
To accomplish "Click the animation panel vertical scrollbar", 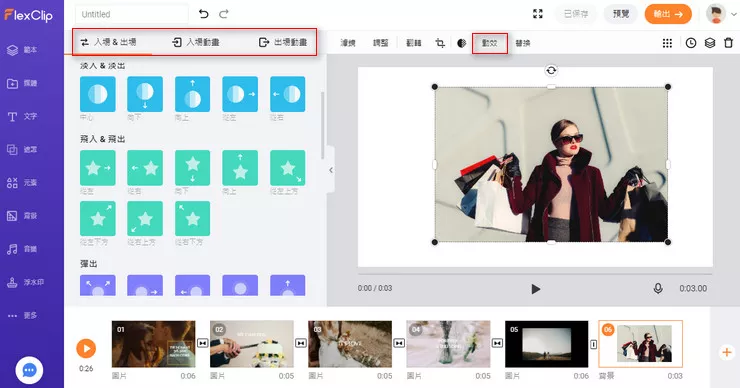I will [x=323, y=125].
